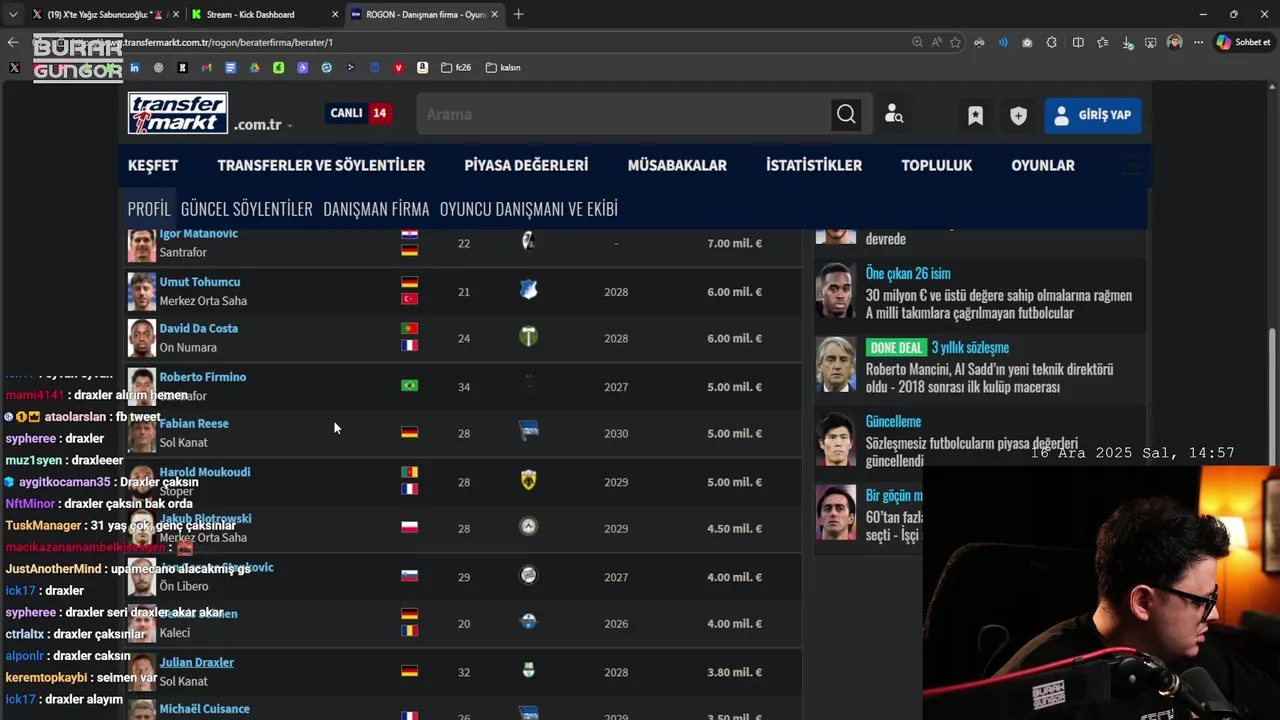
Task: Add this page to favorites star
Action: [956, 42]
